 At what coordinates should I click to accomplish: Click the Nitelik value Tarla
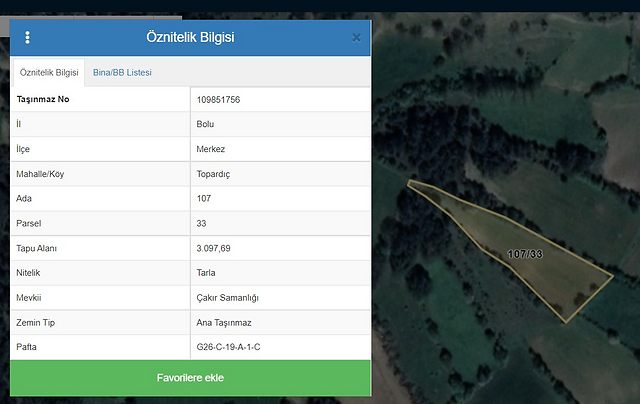(207, 272)
